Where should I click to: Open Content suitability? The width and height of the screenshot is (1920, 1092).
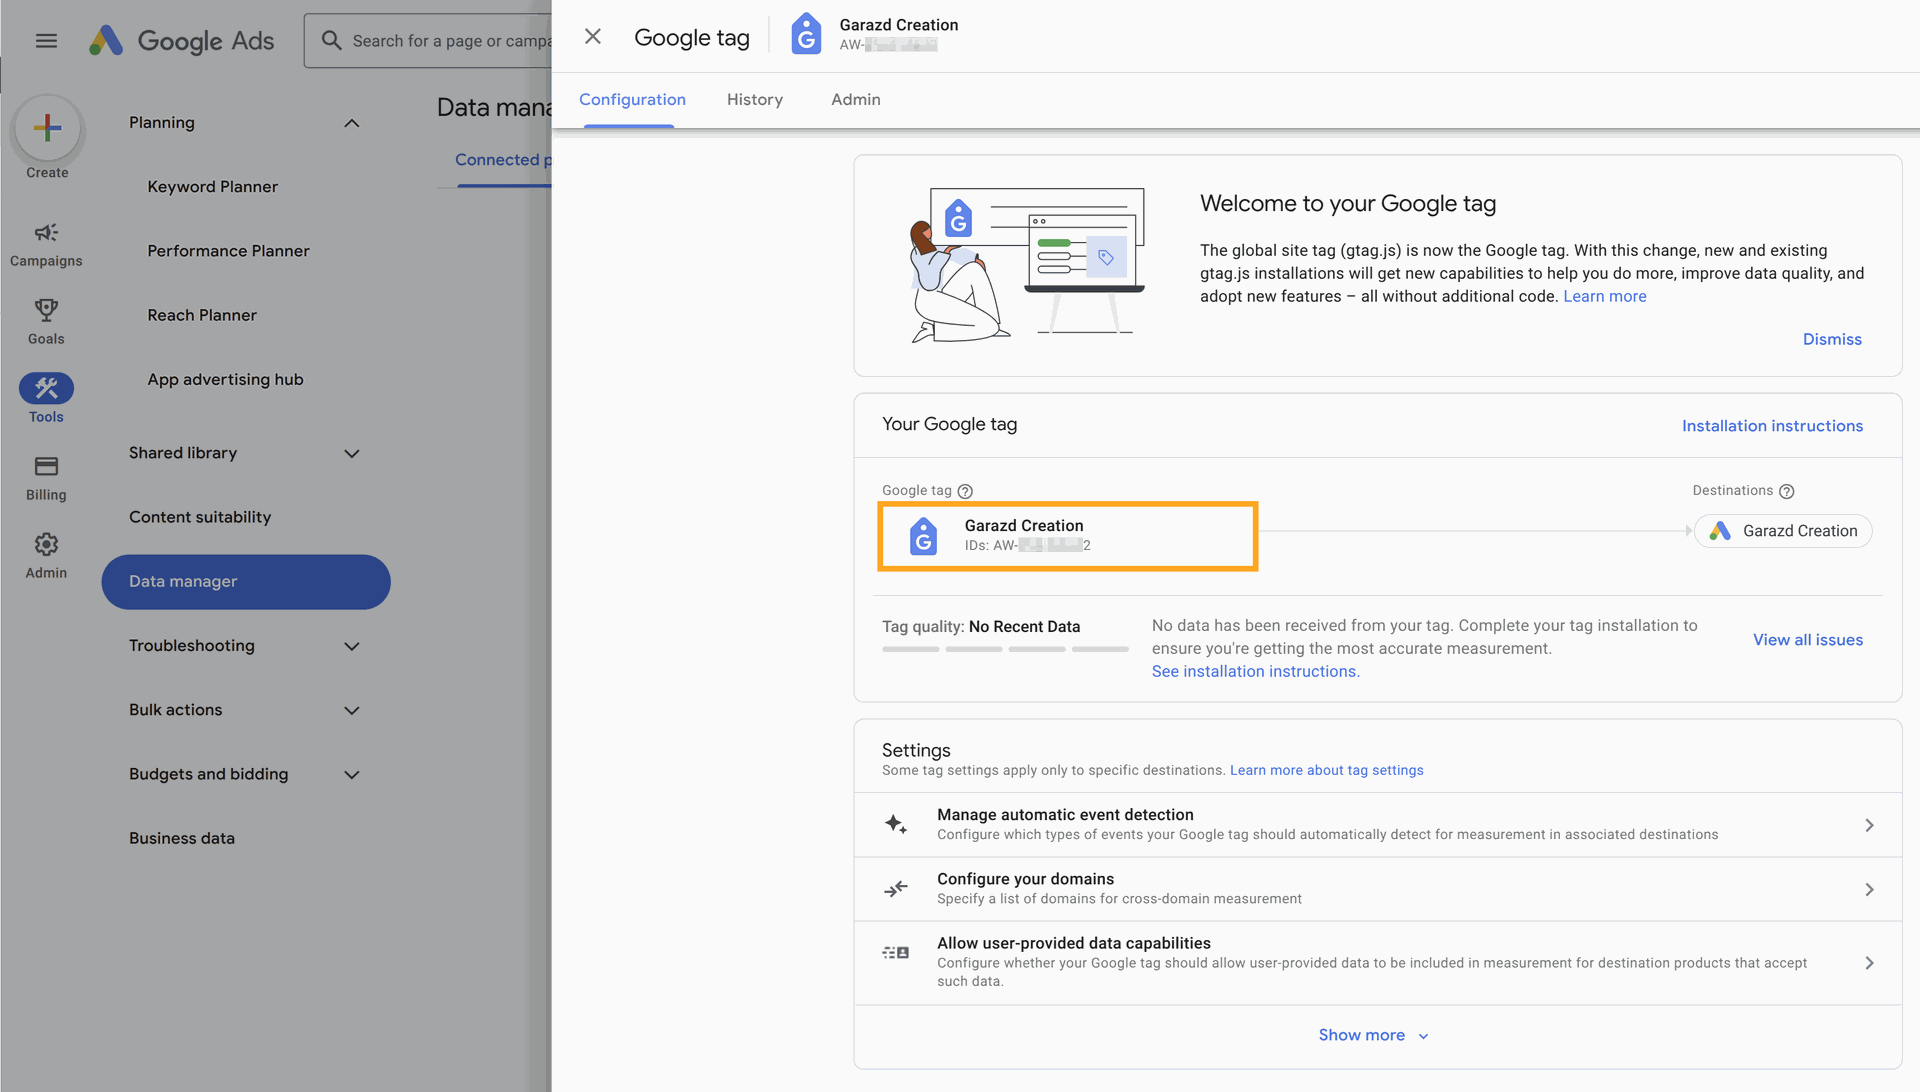point(200,517)
